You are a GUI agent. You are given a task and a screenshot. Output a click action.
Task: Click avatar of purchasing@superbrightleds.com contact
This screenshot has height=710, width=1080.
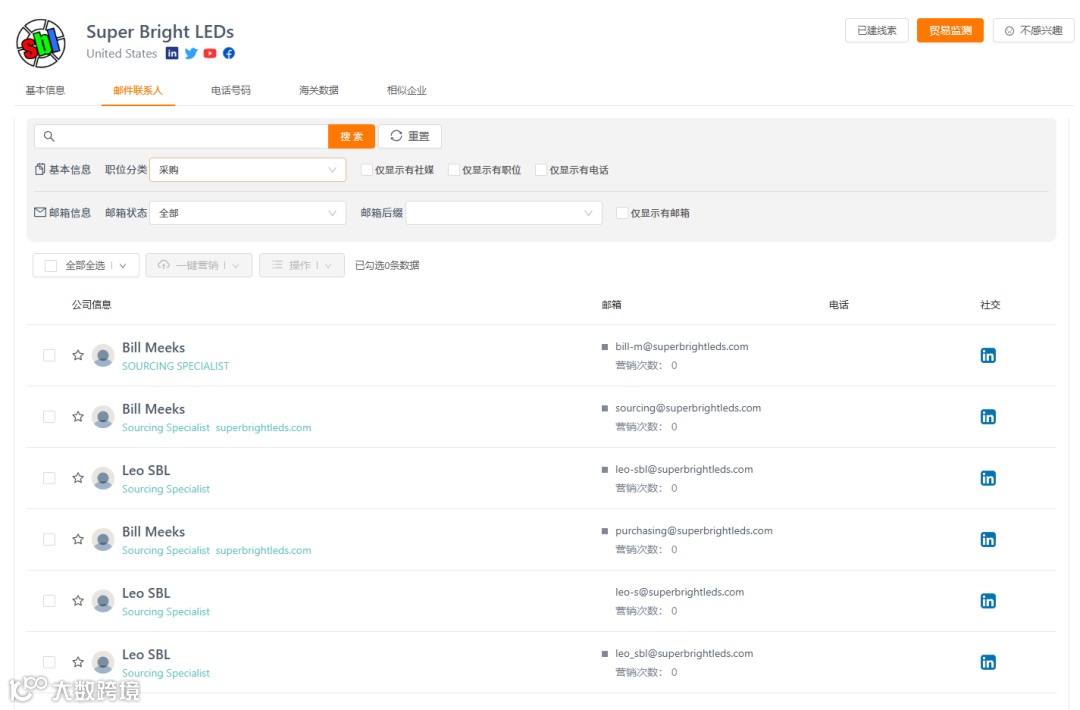point(103,539)
